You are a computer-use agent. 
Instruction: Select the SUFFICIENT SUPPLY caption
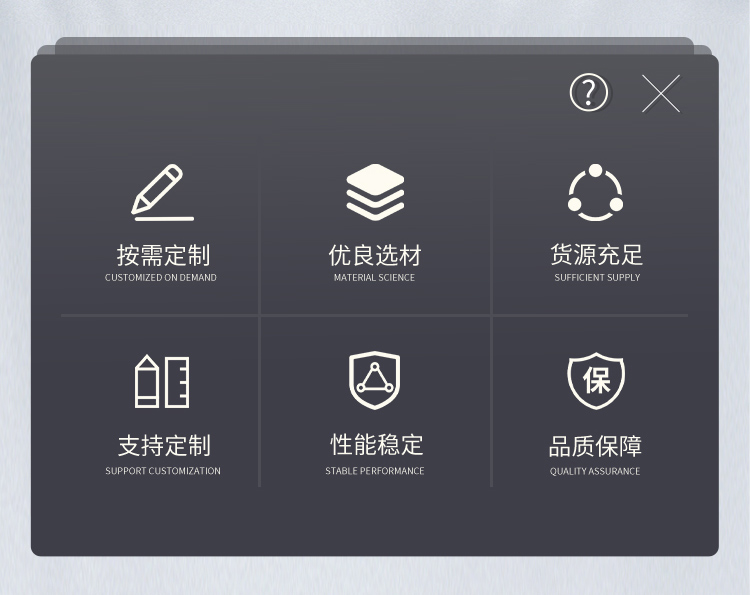click(597, 277)
